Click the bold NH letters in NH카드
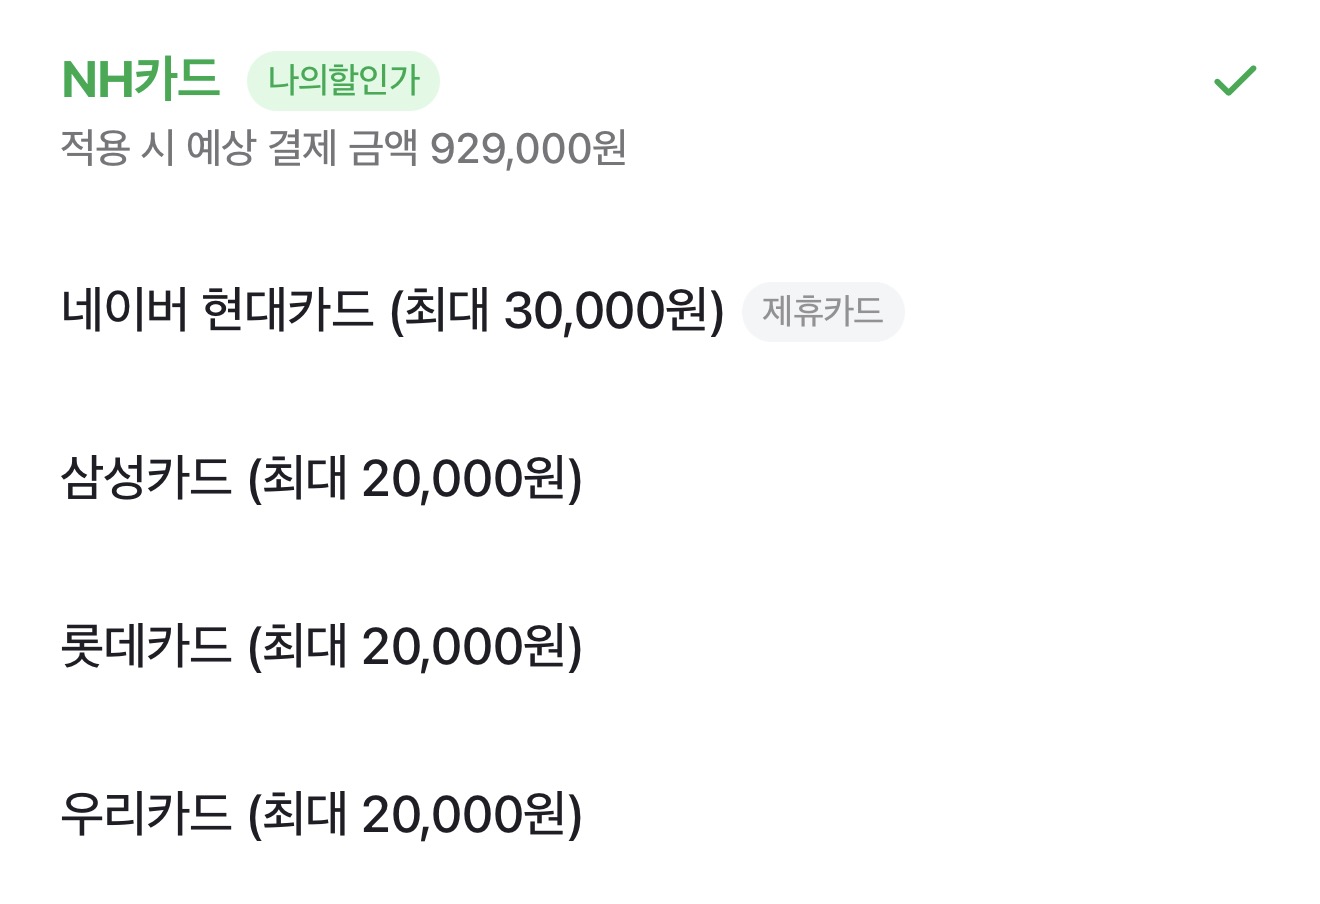Image resolution: width=1320 pixels, height=904 pixels. point(97,80)
